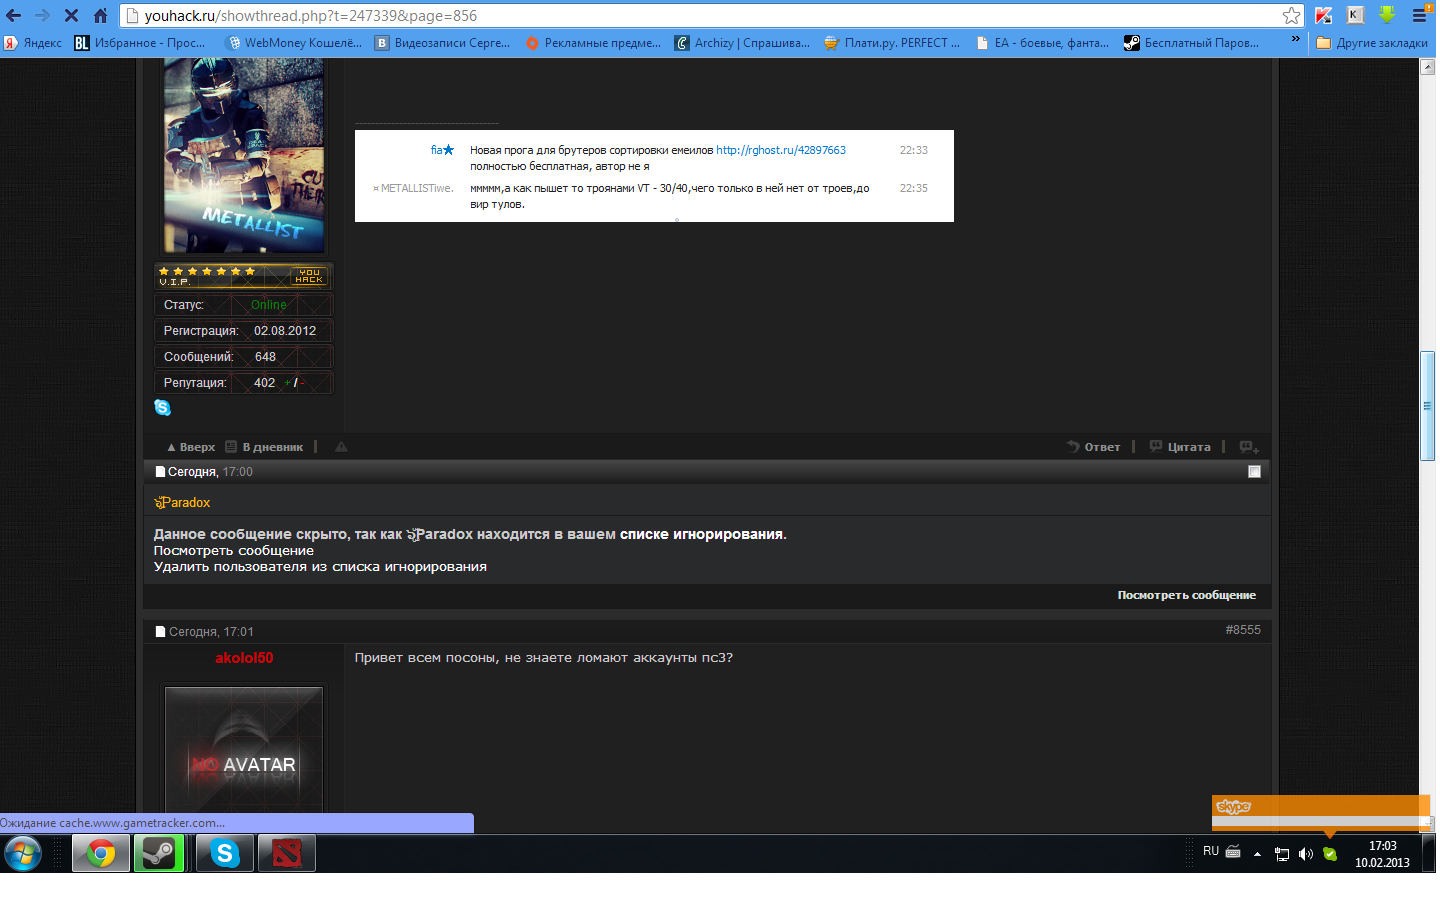Open the Kaspersky extension icon
This screenshot has width=1440, height=900.
(1324, 15)
